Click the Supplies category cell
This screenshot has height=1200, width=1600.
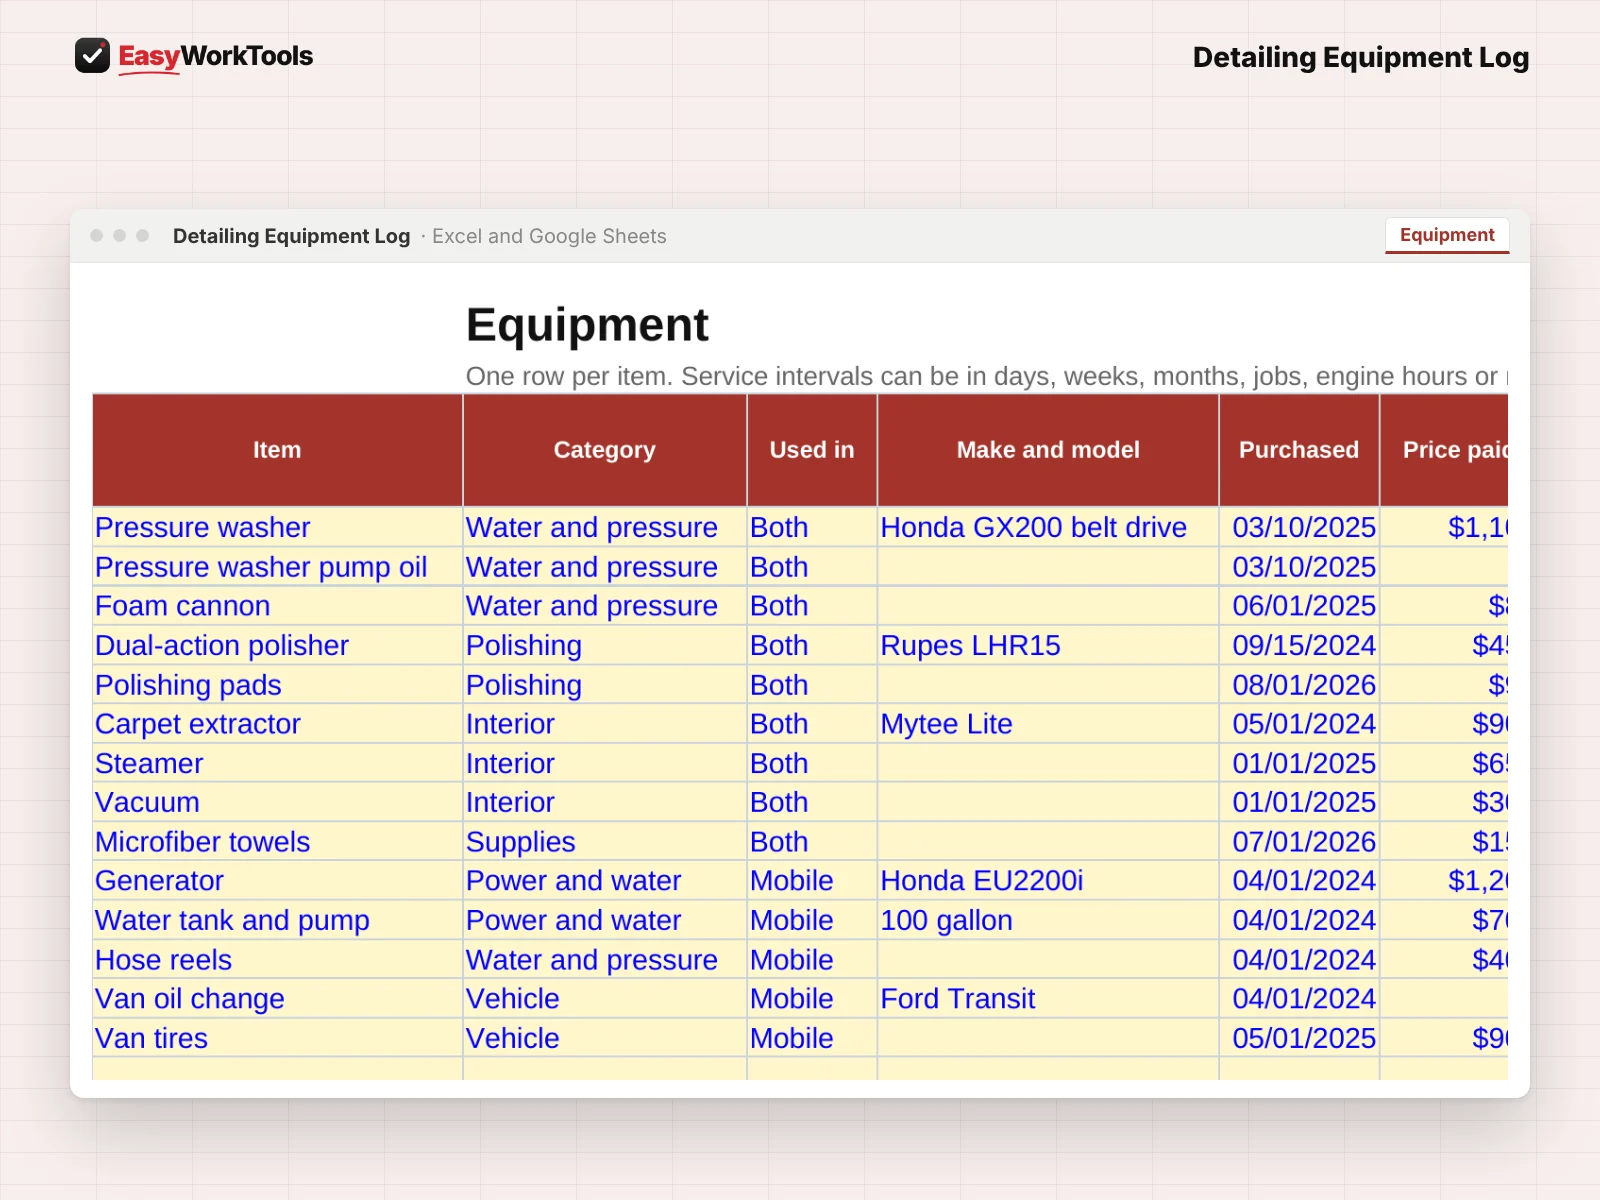[x=604, y=842]
